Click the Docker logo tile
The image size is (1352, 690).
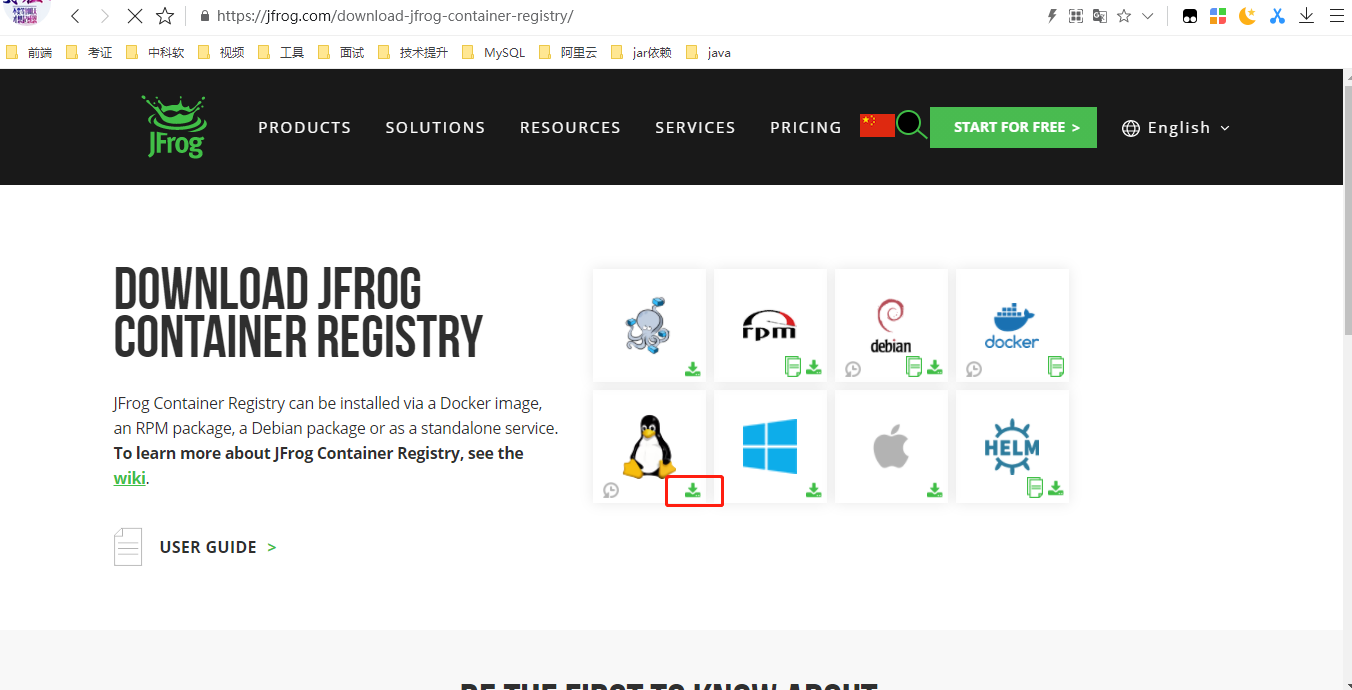(x=1011, y=325)
